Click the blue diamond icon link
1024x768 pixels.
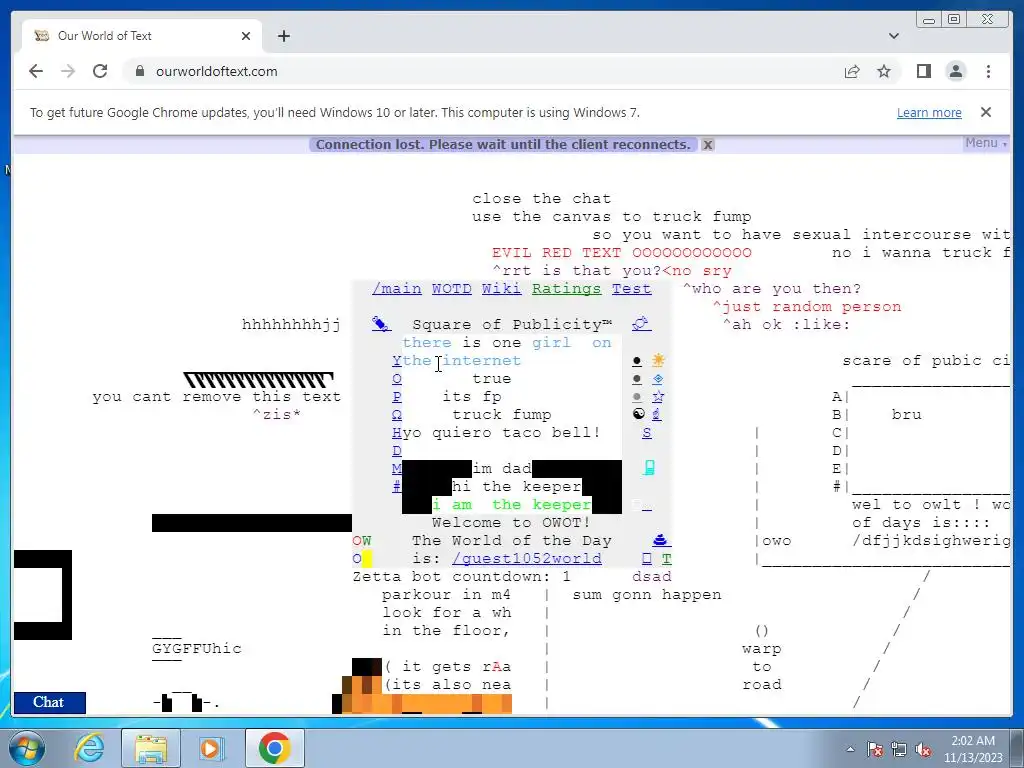(x=658, y=378)
